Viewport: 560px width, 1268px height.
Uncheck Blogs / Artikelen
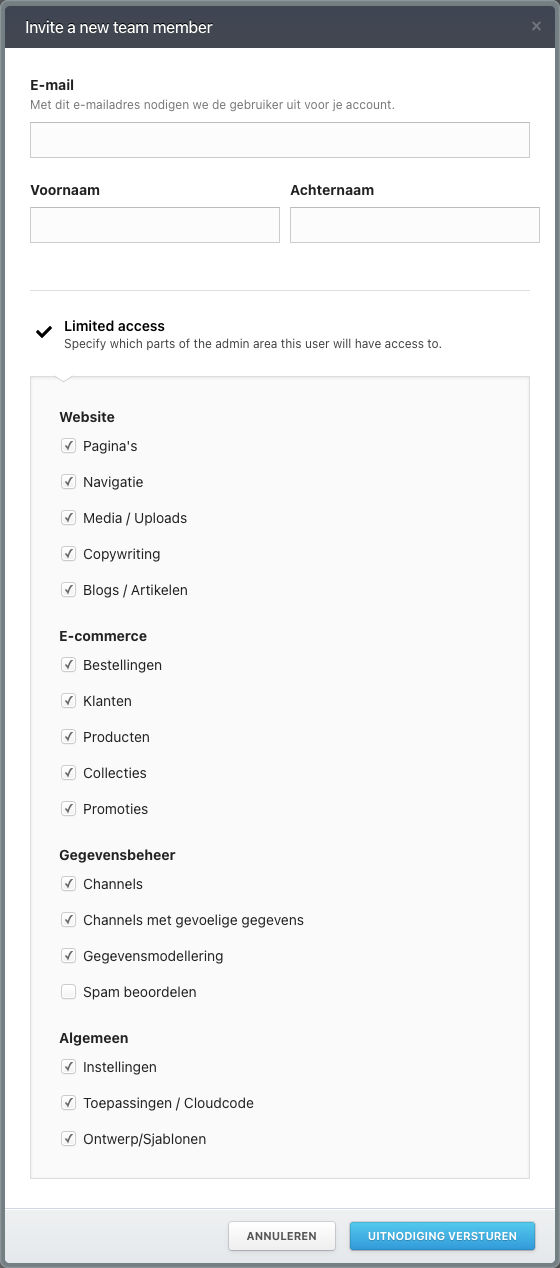click(68, 590)
